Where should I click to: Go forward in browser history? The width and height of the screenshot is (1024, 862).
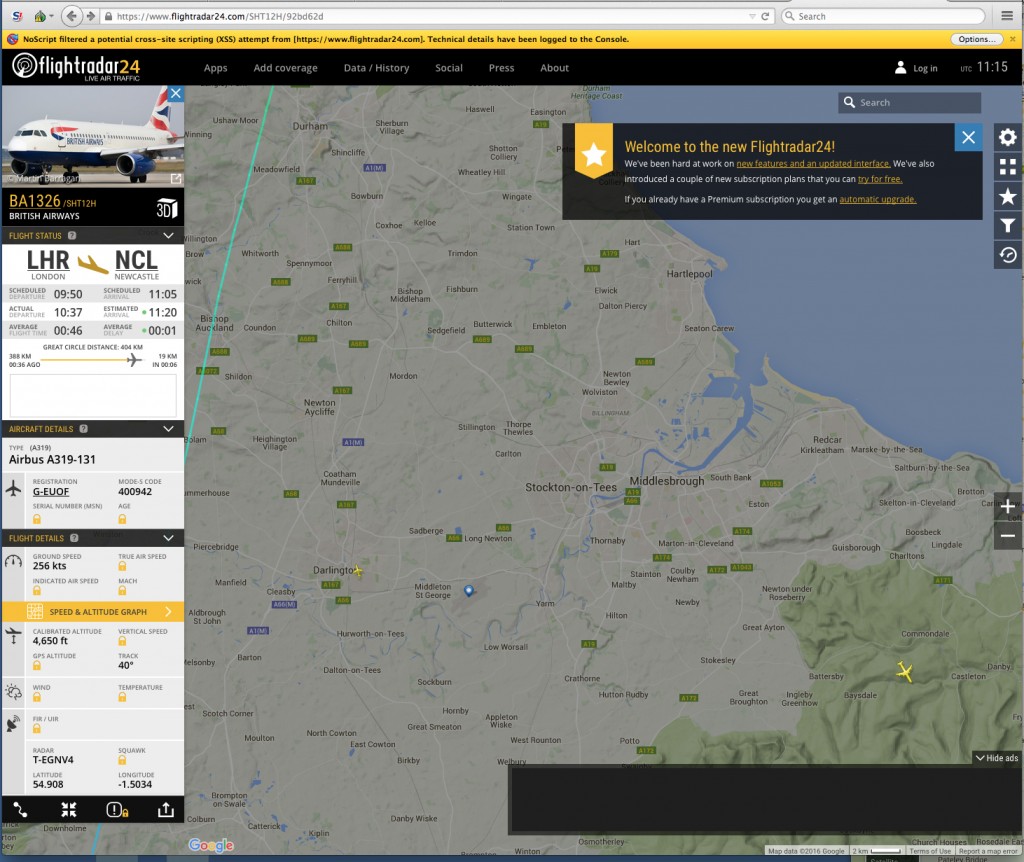click(91, 16)
